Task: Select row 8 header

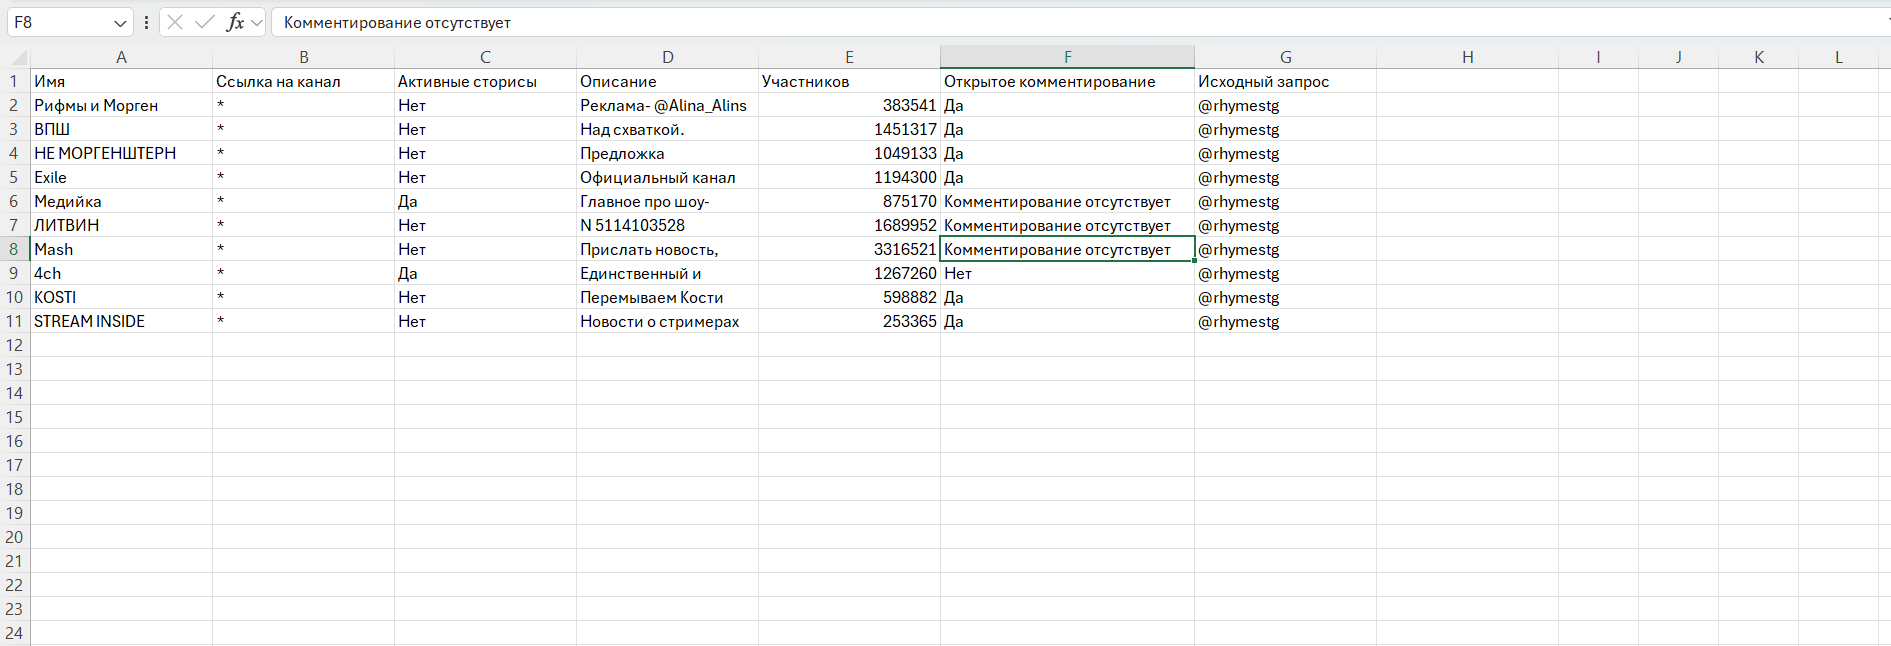Action: pyautogui.click(x=15, y=249)
